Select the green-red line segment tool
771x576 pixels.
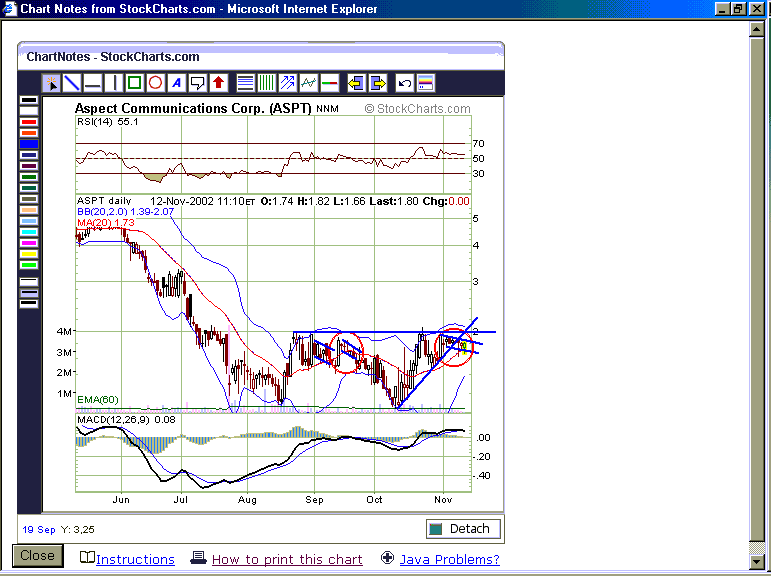[329, 83]
